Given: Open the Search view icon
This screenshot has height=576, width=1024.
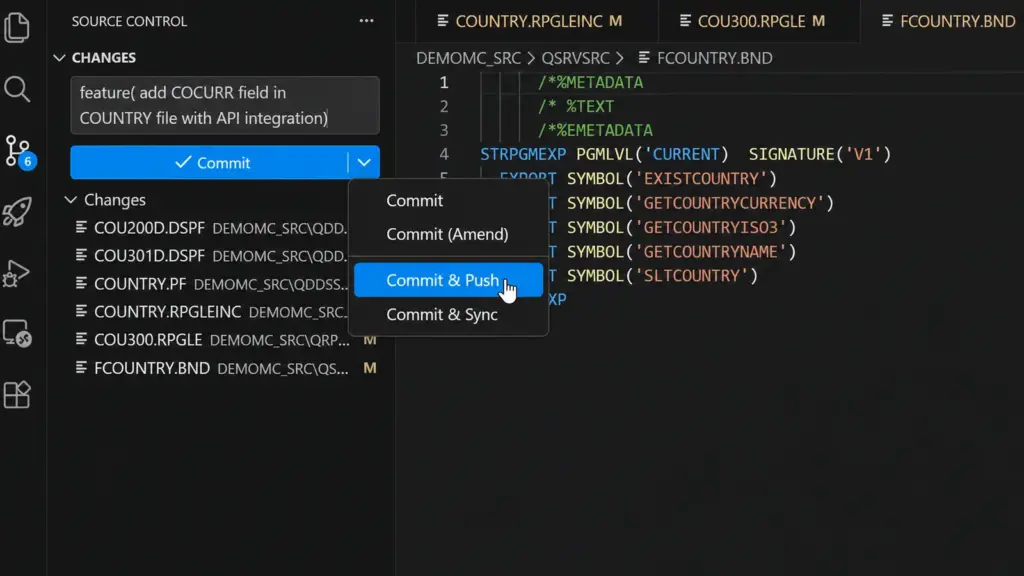Looking at the screenshot, I should tap(17, 89).
